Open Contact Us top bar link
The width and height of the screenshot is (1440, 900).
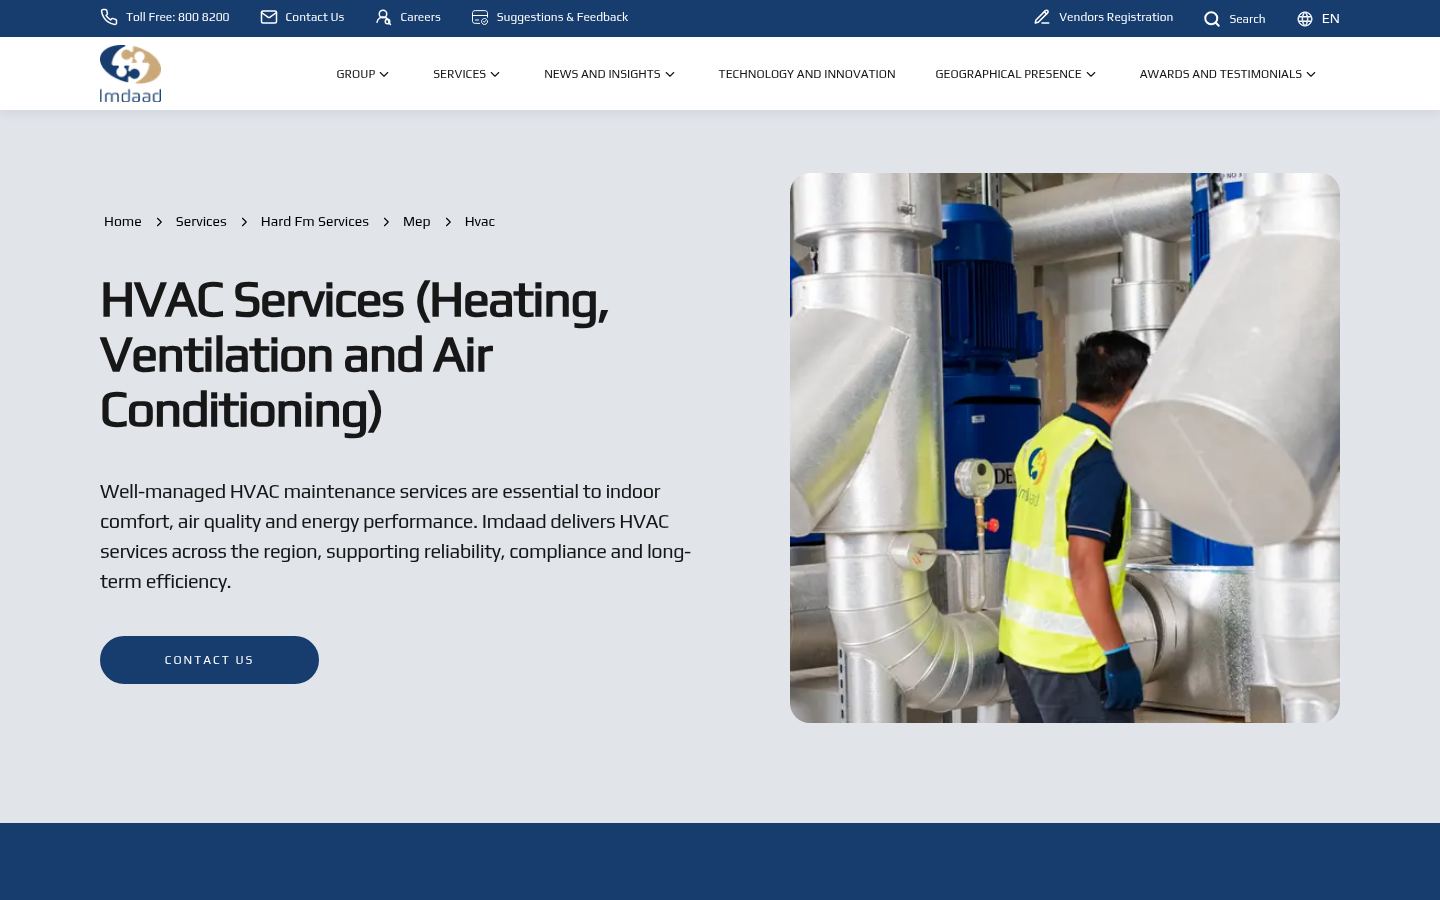click(x=314, y=17)
